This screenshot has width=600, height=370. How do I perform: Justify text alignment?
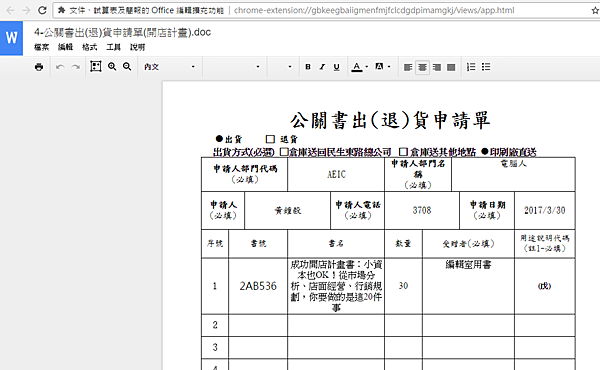[x=451, y=67]
